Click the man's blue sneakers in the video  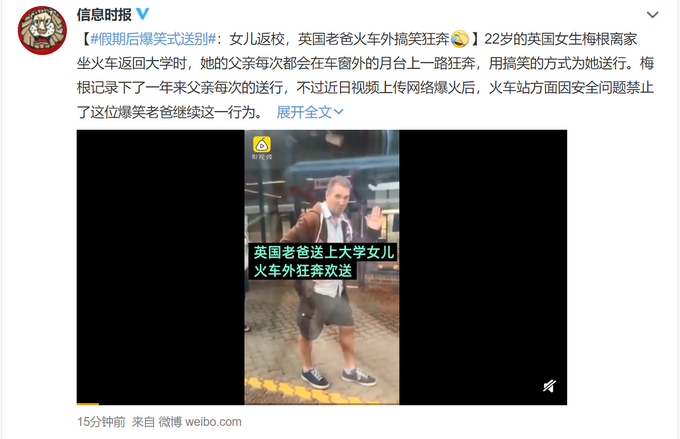[x=338, y=377]
